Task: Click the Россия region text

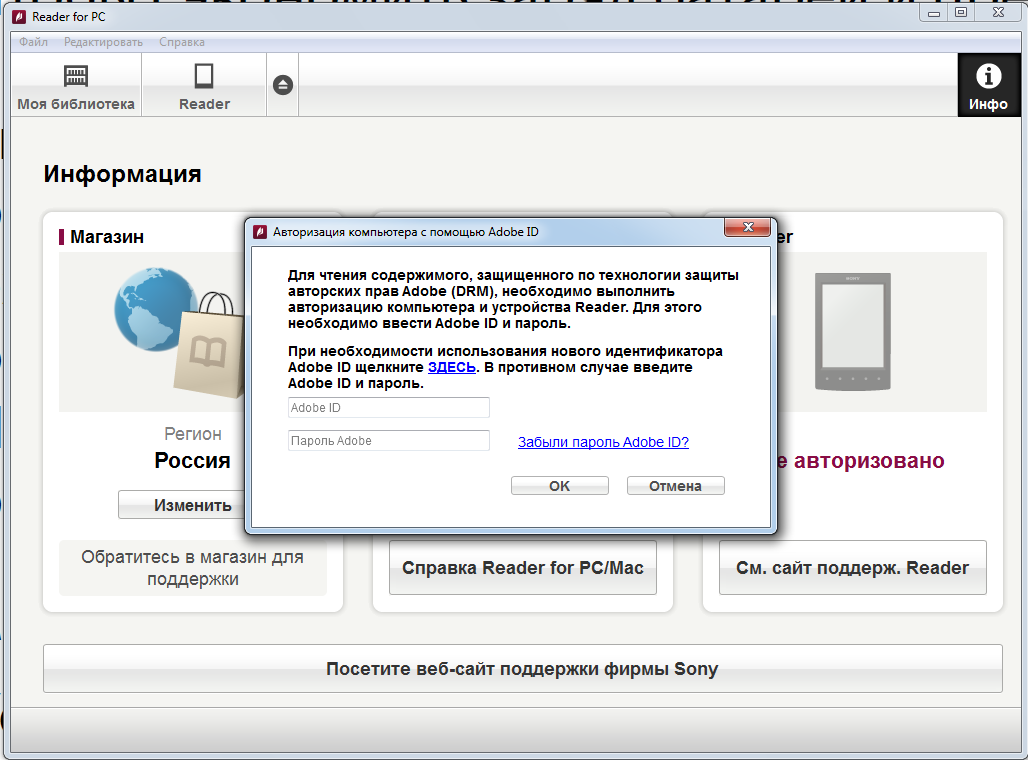Action: point(192,460)
